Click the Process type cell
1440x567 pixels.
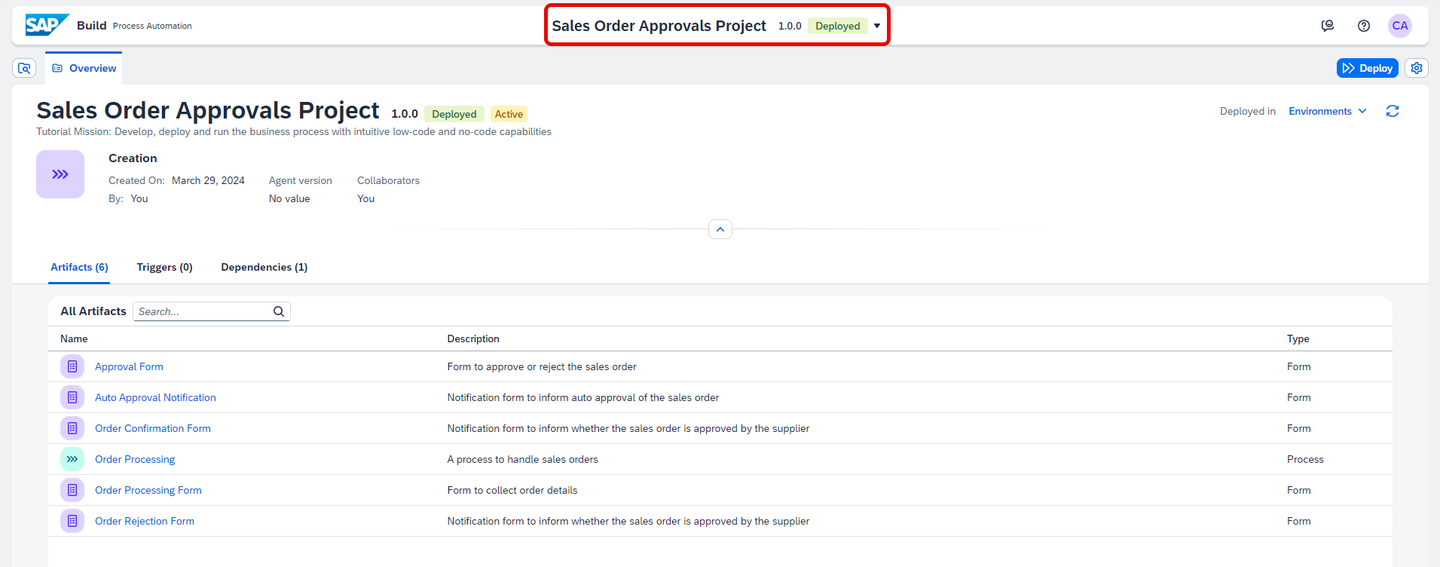click(1305, 459)
